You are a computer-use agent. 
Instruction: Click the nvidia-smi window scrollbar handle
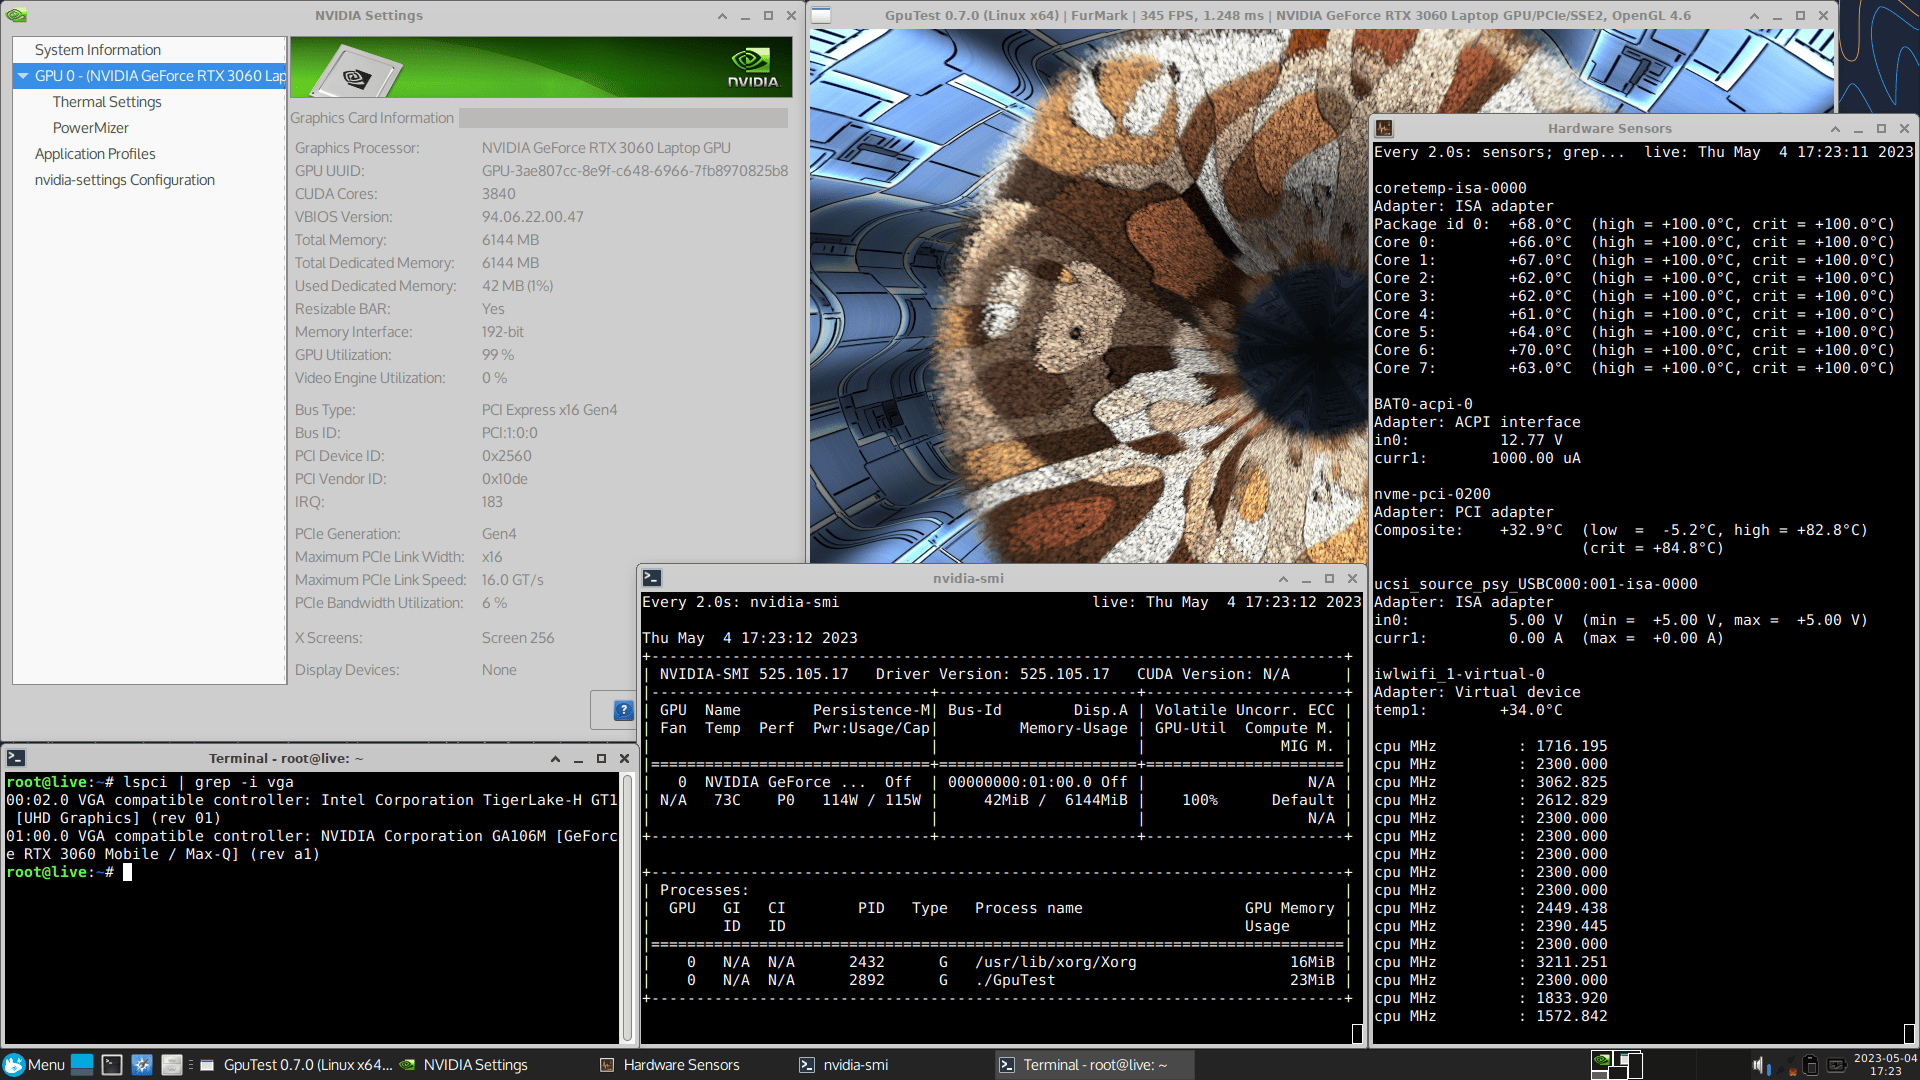point(1357,1034)
